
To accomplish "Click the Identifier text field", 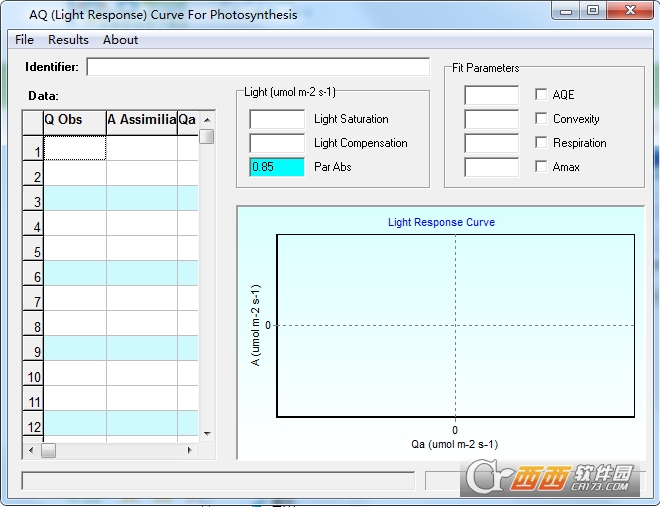I will [x=258, y=67].
